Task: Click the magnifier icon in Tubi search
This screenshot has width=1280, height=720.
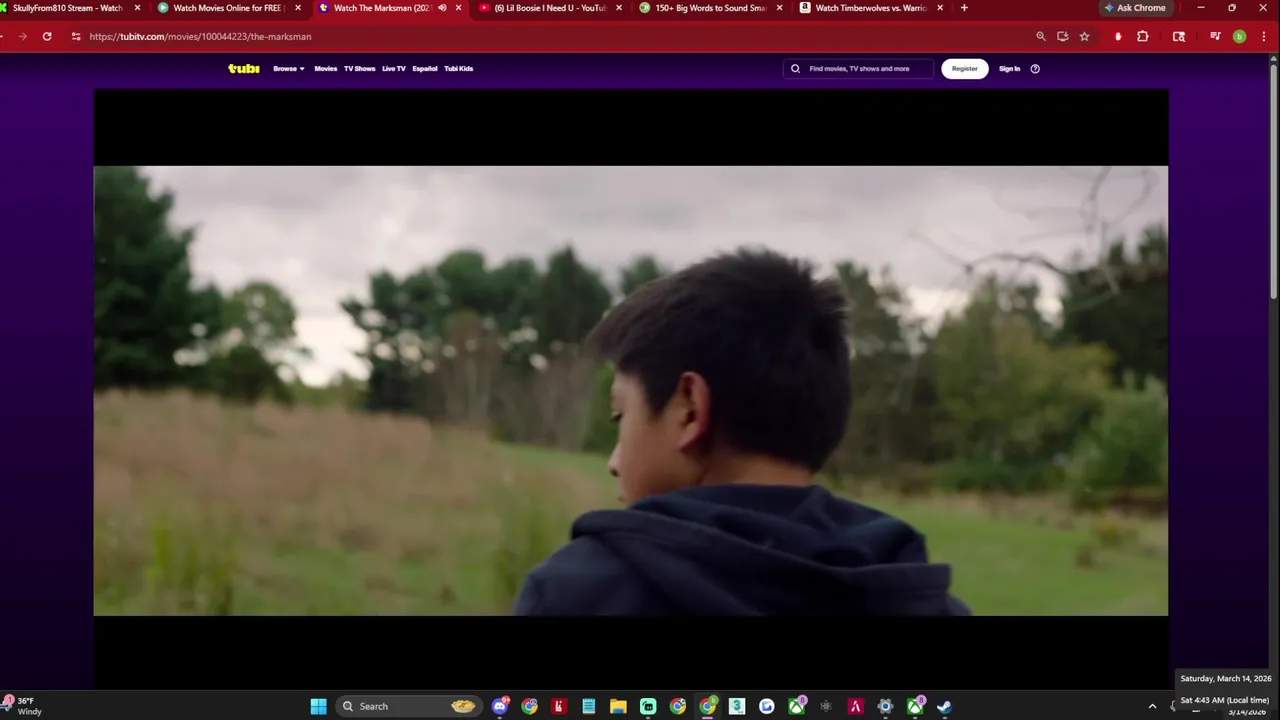Action: pyautogui.click(x=796, y=69)
